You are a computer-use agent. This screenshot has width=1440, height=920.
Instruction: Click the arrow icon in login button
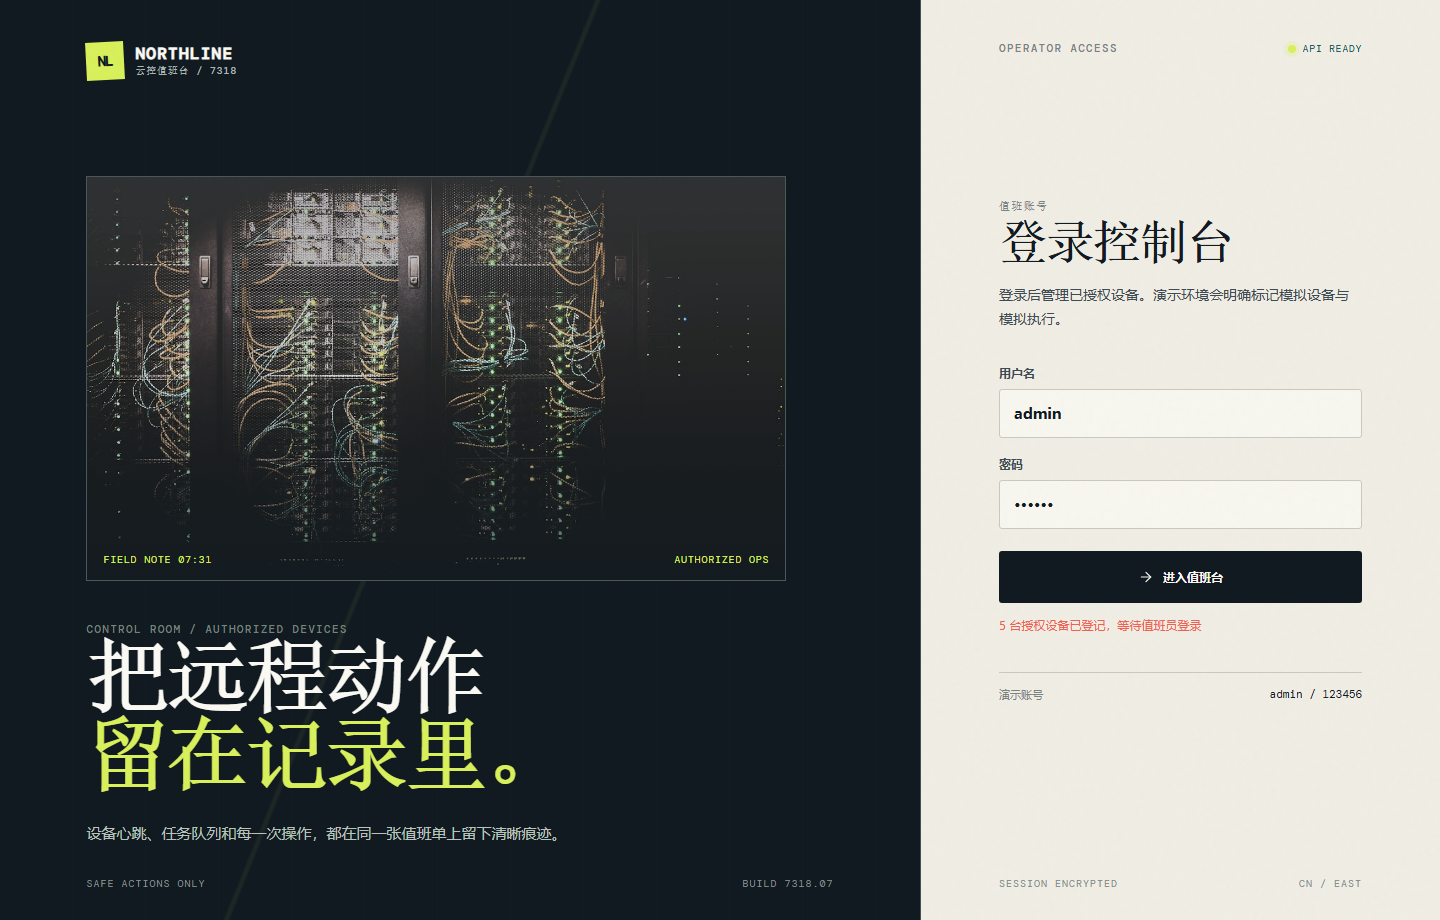tap(1146, 577)
